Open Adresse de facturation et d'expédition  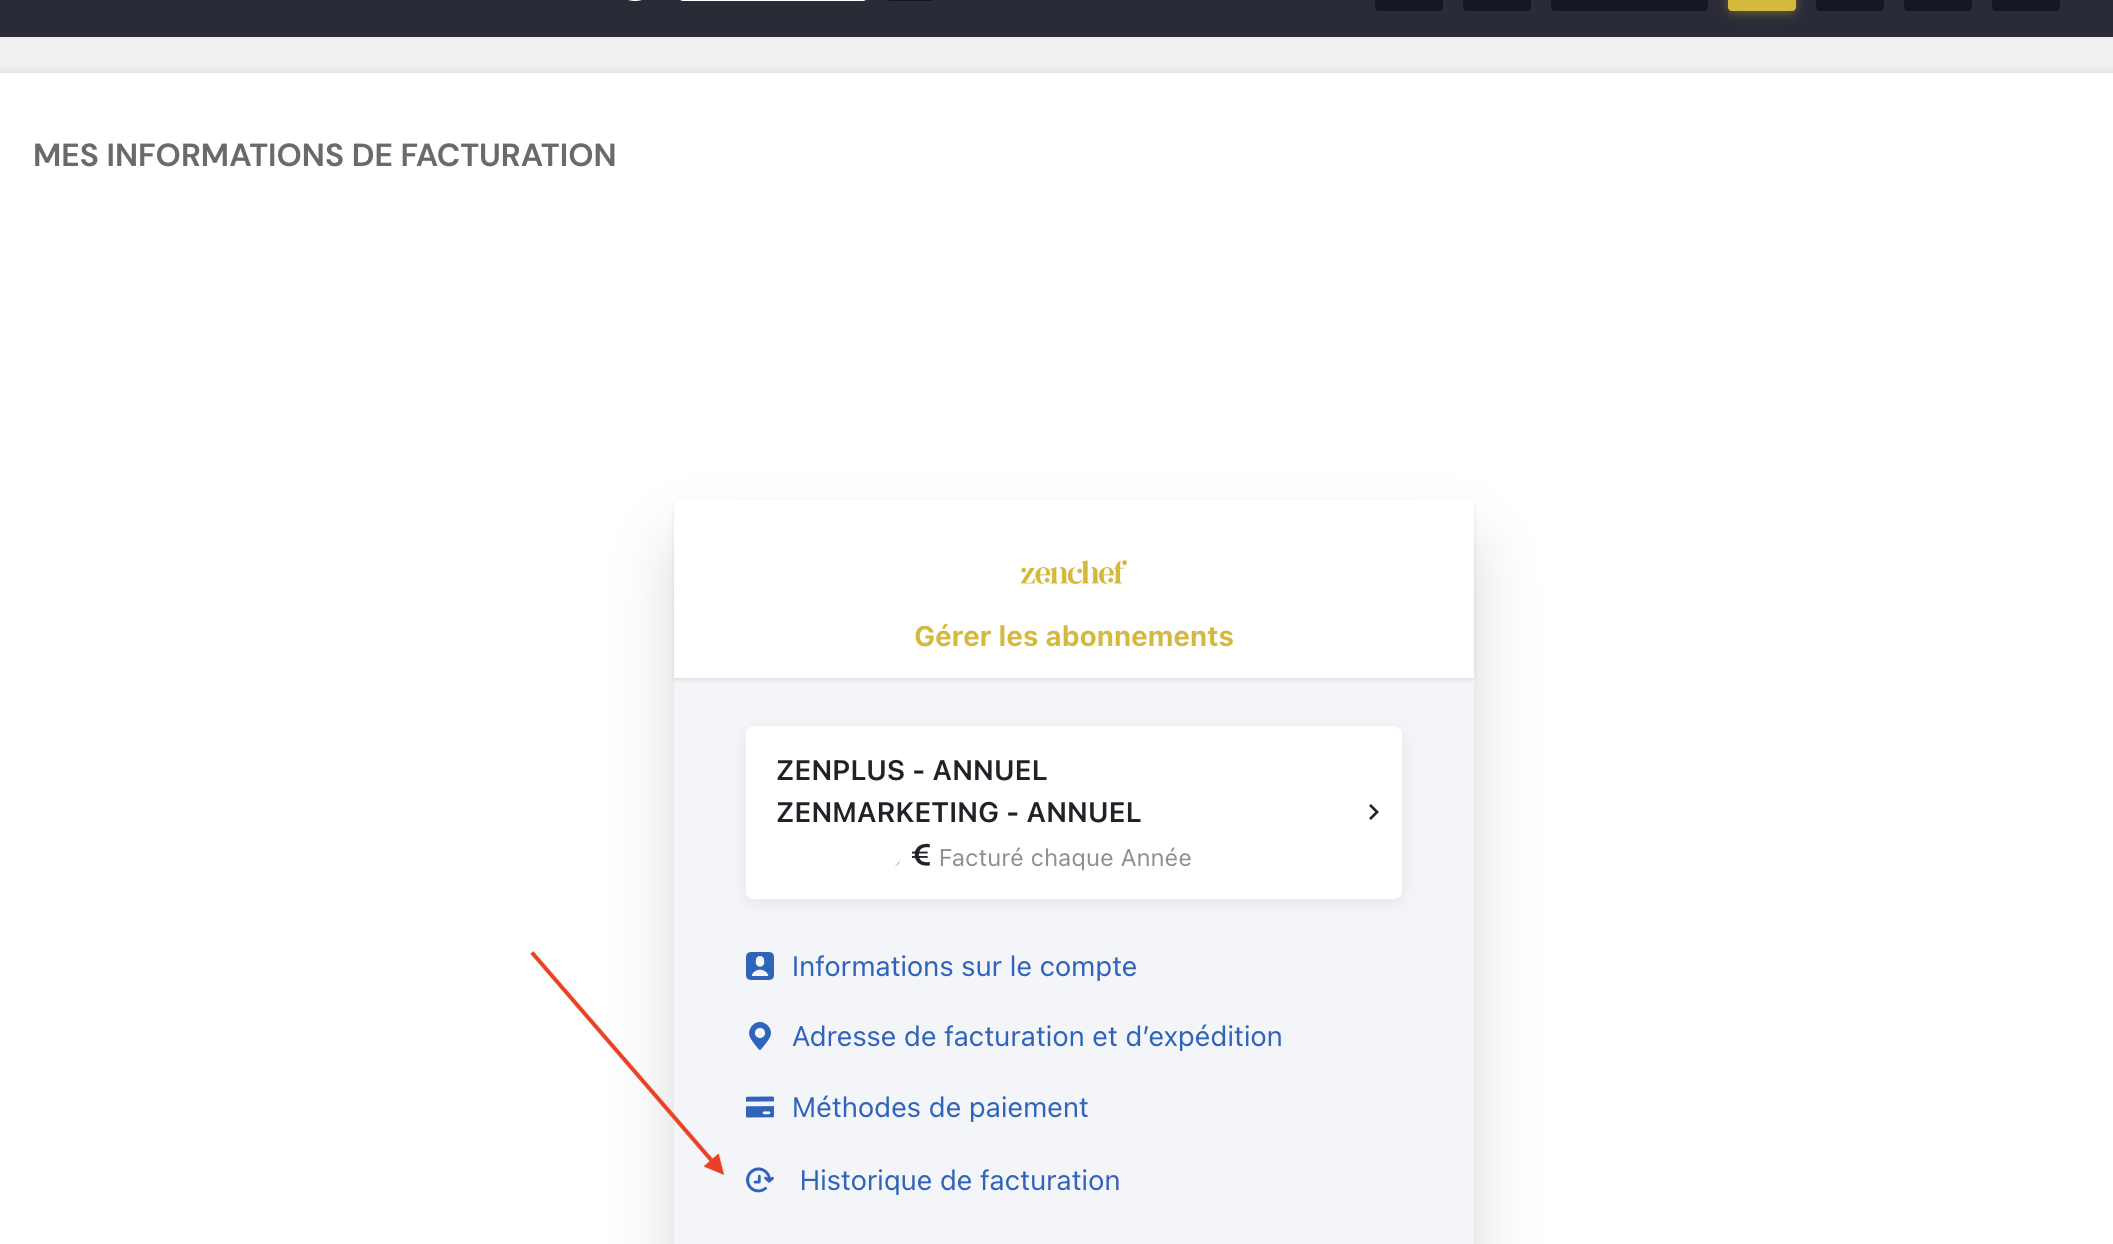(1037, 1036)
